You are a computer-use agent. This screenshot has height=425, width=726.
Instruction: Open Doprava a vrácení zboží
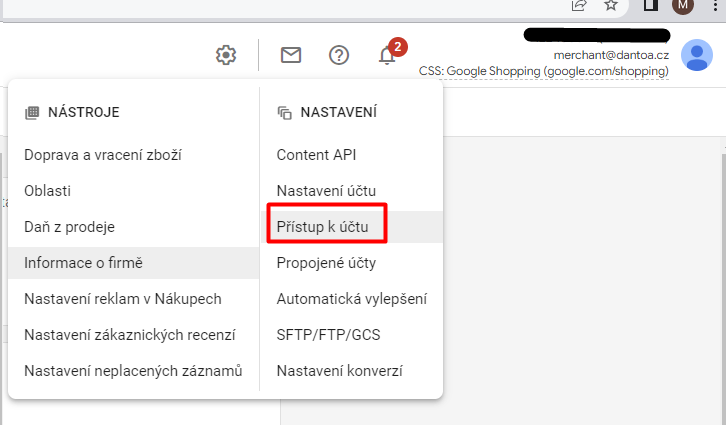(x=102, y=155)
